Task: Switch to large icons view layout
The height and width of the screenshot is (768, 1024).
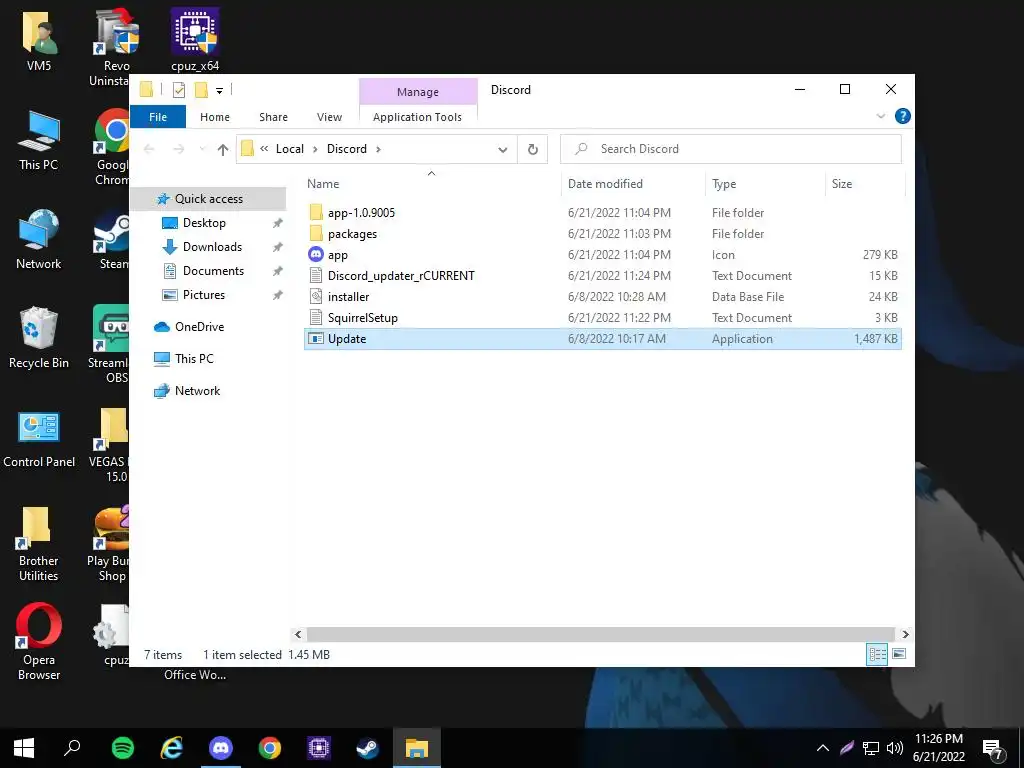Action: pos(899,654)
